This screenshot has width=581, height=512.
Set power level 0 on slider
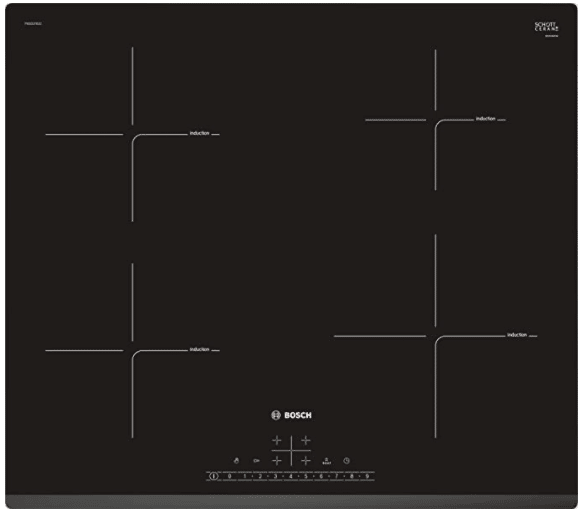point(229,476)
